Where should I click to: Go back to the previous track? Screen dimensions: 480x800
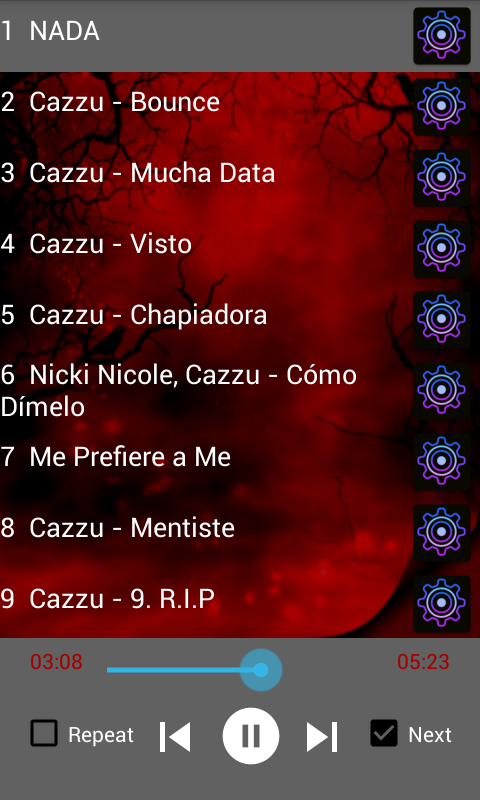(x=175, y=737)
